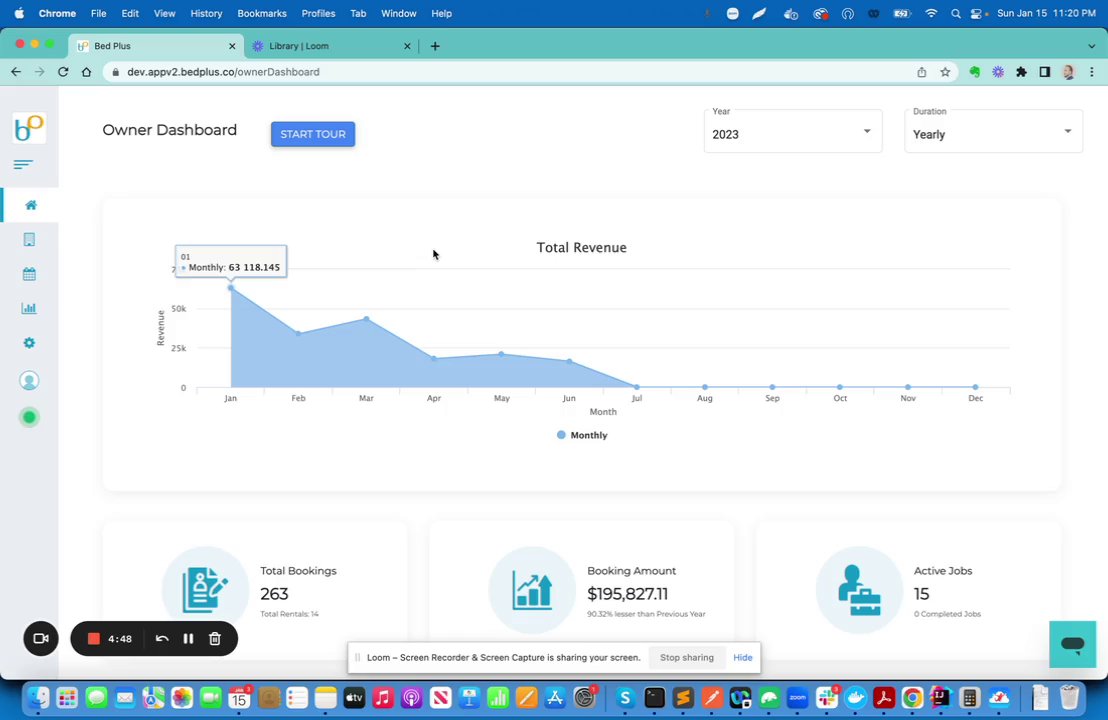The image size is (1108, 720).
Task: Pause the Loom recording
Action: point(188,639)
